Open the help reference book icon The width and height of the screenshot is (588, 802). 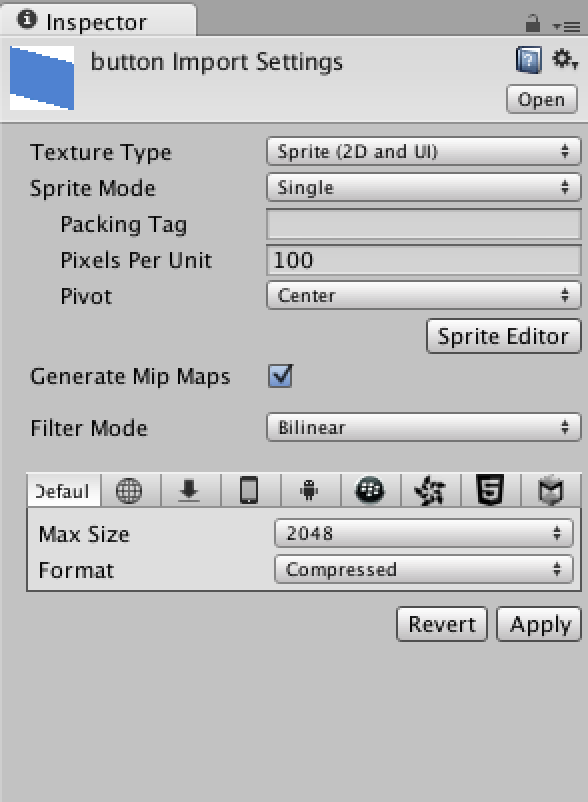[529, 60]
